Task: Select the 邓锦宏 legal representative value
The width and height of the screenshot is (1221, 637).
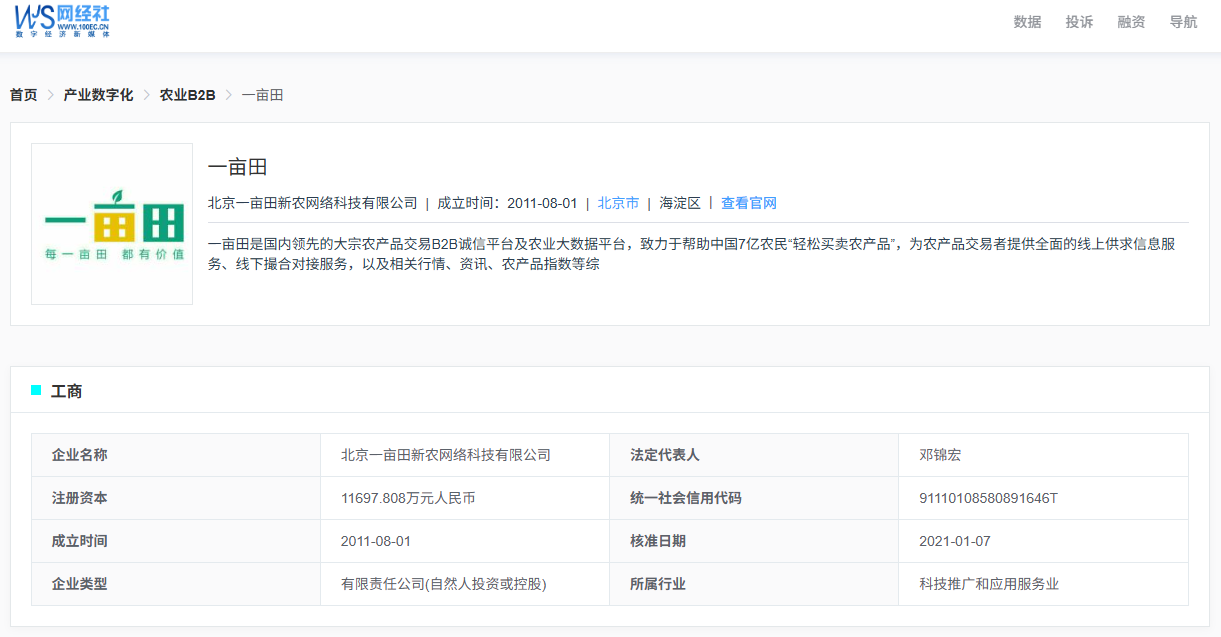Action: click(x=940, y=455)
